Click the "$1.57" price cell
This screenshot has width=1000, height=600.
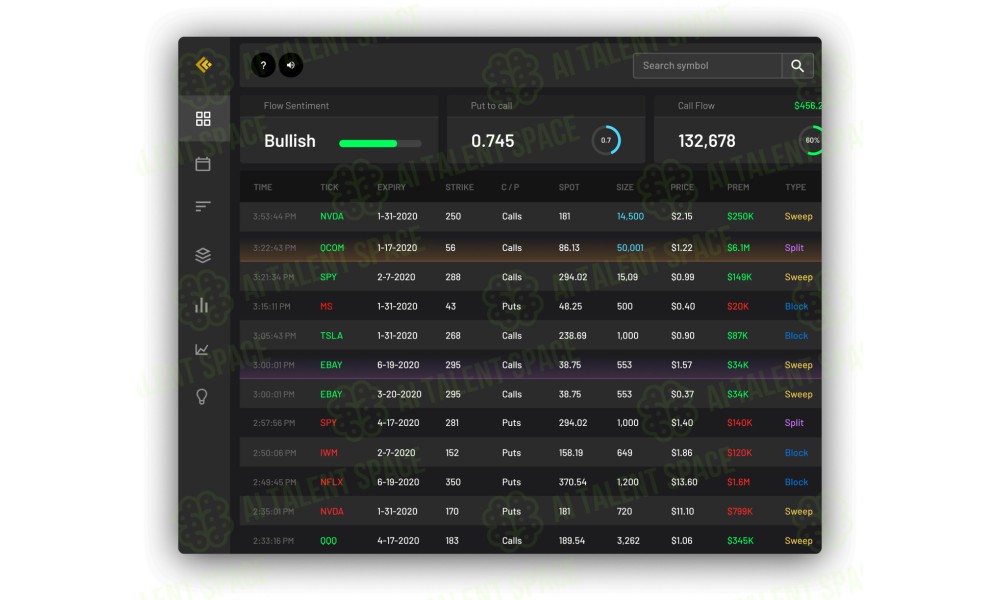coord(682,365)
